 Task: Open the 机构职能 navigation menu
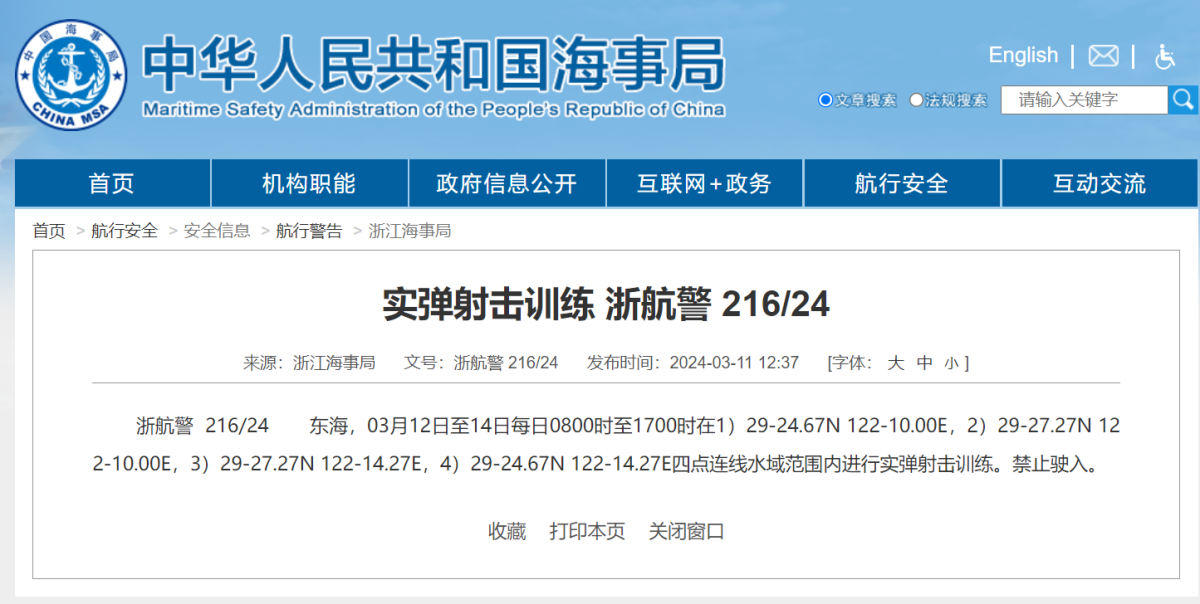coord(309,183)
